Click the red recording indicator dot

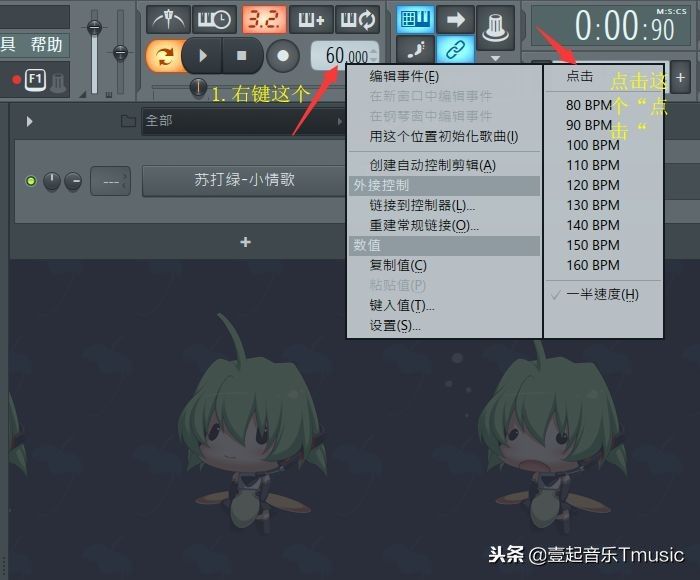point(17,80)
